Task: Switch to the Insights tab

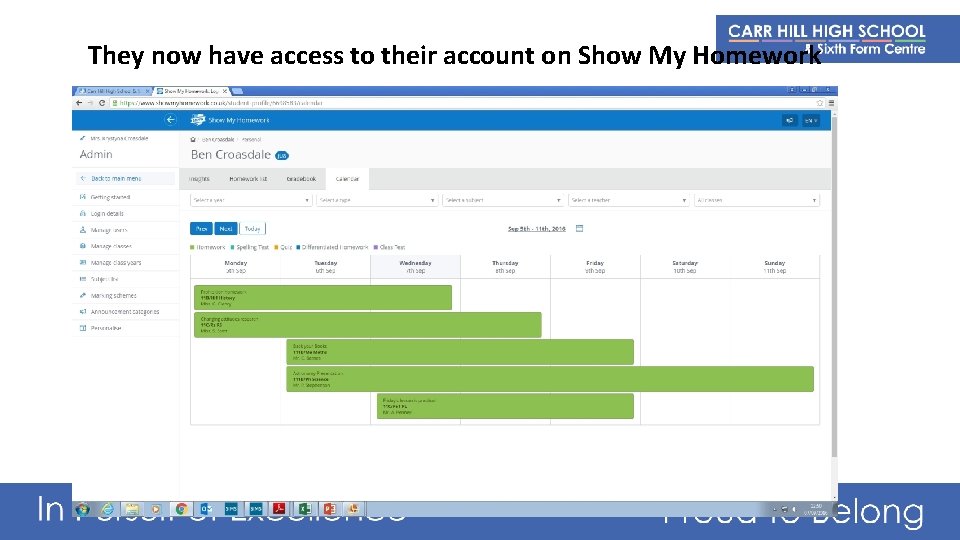Action: pyautogui.click(x=199, y=179)
